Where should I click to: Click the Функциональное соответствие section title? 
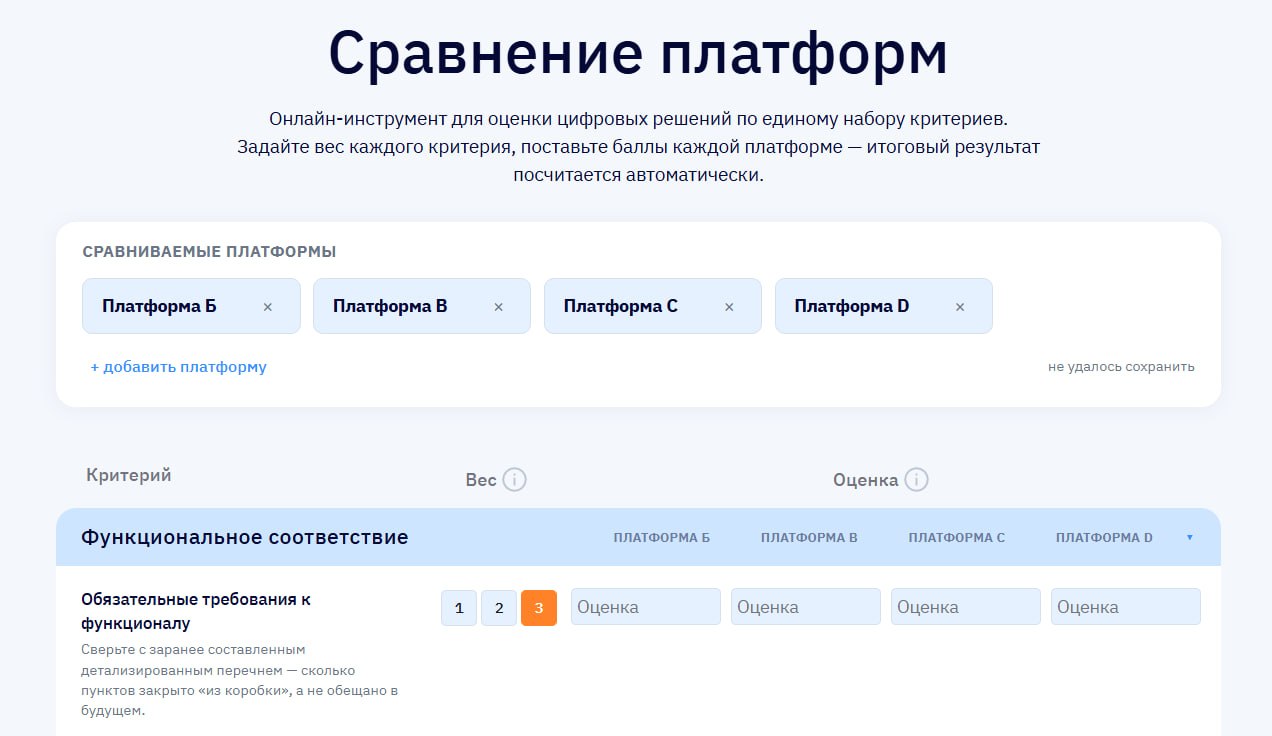[x=245, y=537]
